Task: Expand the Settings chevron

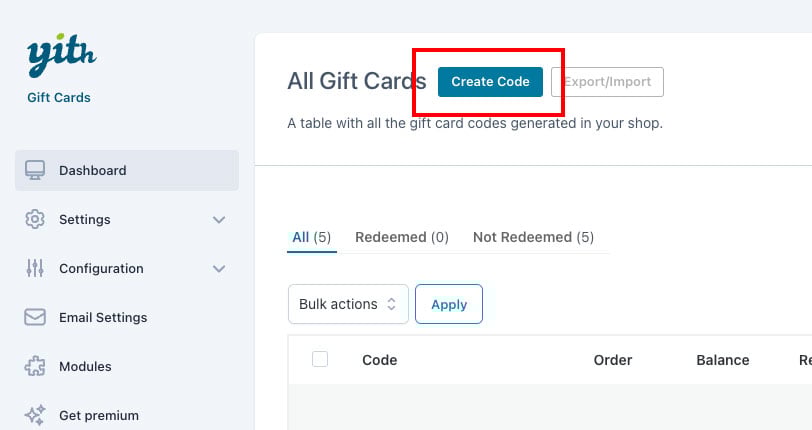Action: click(219, 220)
